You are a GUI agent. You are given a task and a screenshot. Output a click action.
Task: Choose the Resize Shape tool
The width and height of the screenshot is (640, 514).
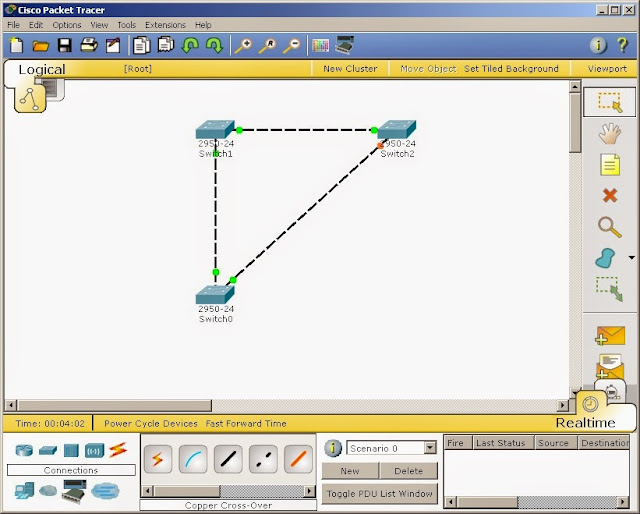pyautogui.click(x=609, y=289)
